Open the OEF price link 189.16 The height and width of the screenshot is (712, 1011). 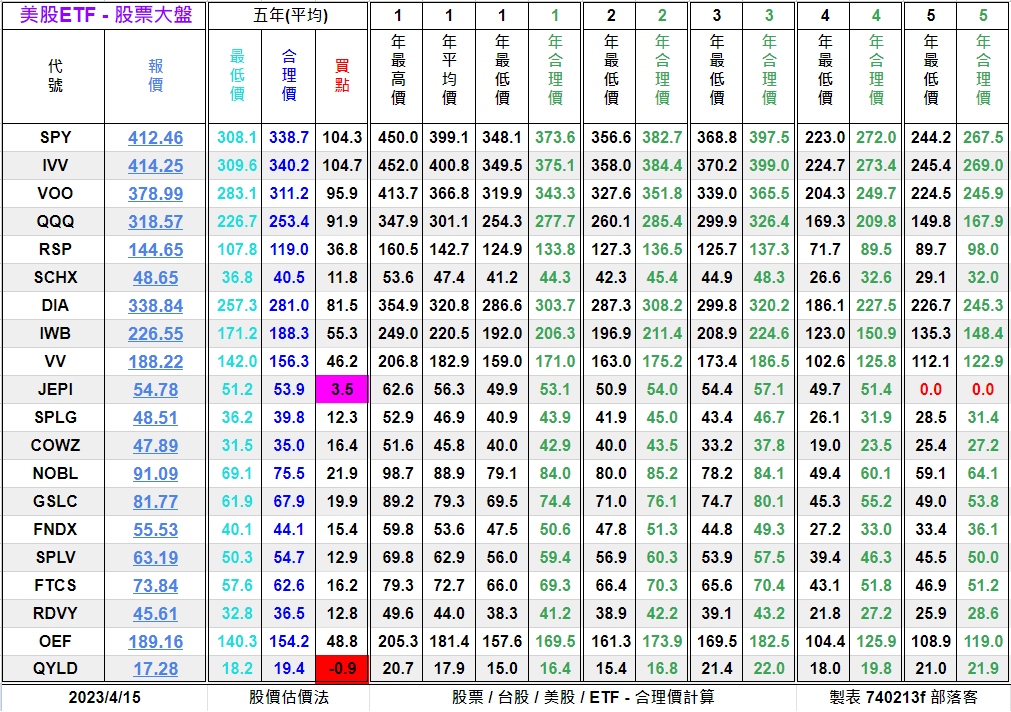[155, 641]
